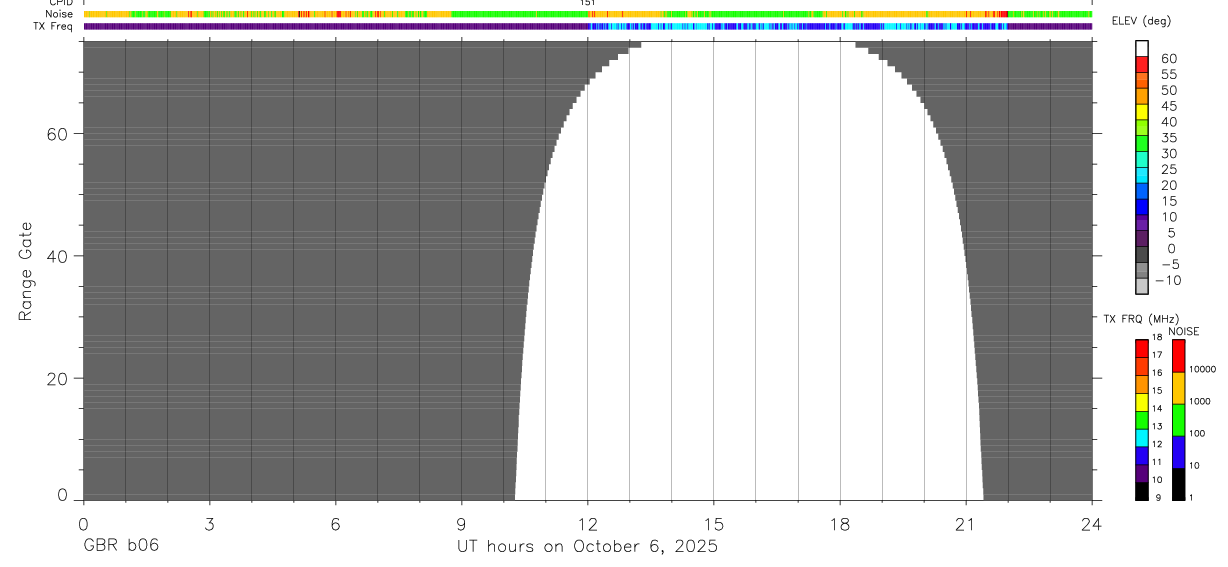The image size is (1228, 567).
Task: Click the TX Freq color strip above the plot
Action: pyautogui.click(x=587, y=26)
